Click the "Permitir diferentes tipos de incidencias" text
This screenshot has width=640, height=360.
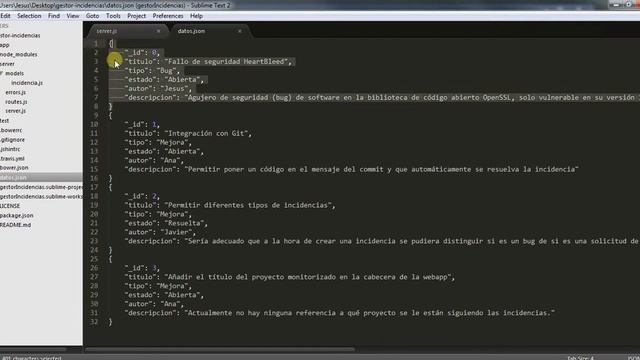pos(249,205)
